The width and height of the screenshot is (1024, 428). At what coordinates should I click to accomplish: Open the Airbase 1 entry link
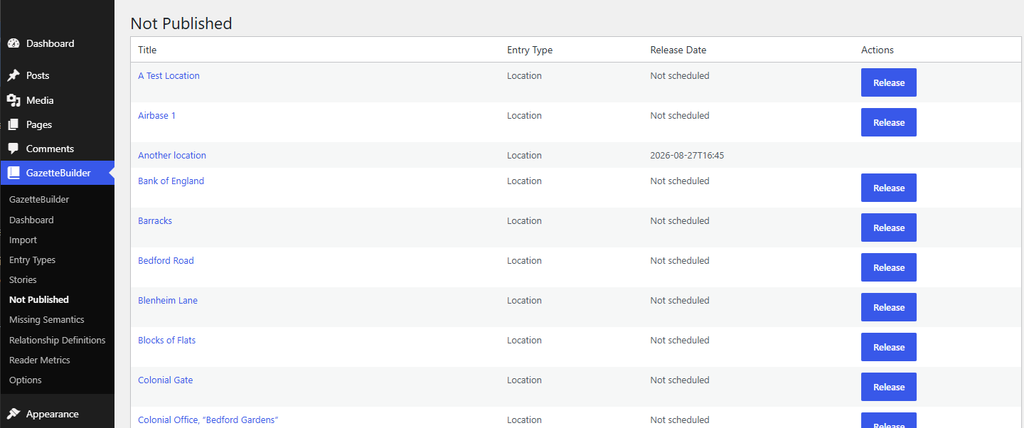click(x=157, y=116)
